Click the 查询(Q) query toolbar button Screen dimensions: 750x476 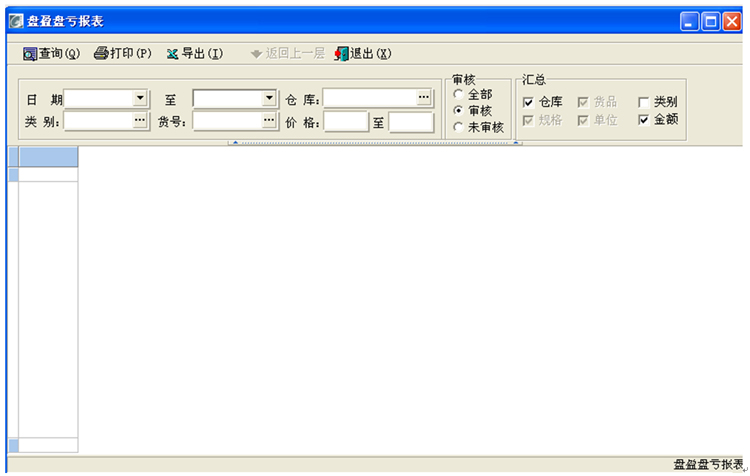point(51,54)
